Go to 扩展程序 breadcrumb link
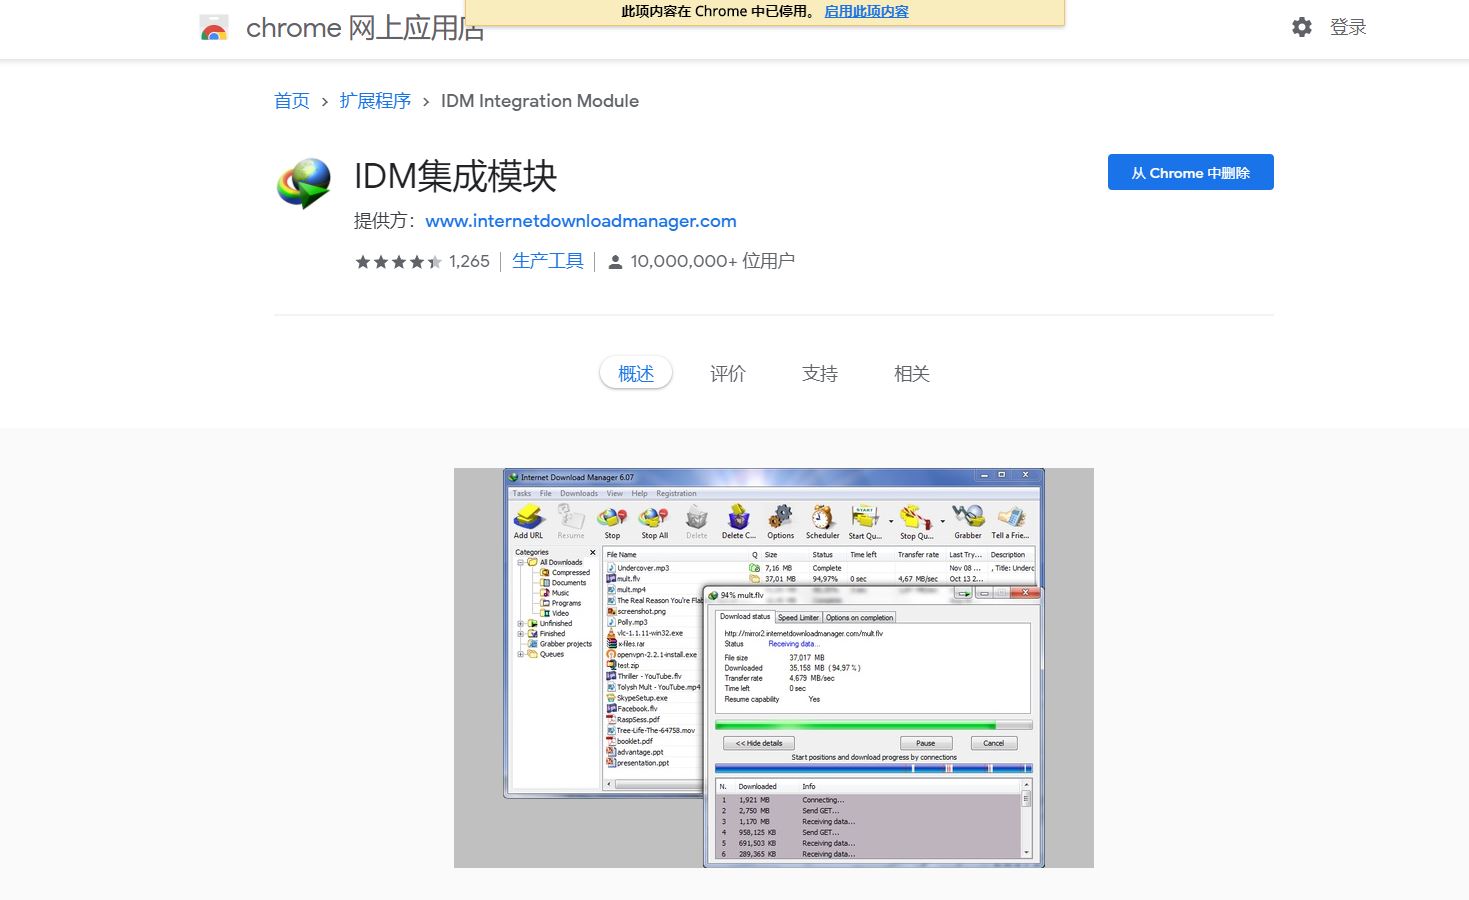Image resolution: width=1469 pixels, height=900 pixels. point(375,101)
